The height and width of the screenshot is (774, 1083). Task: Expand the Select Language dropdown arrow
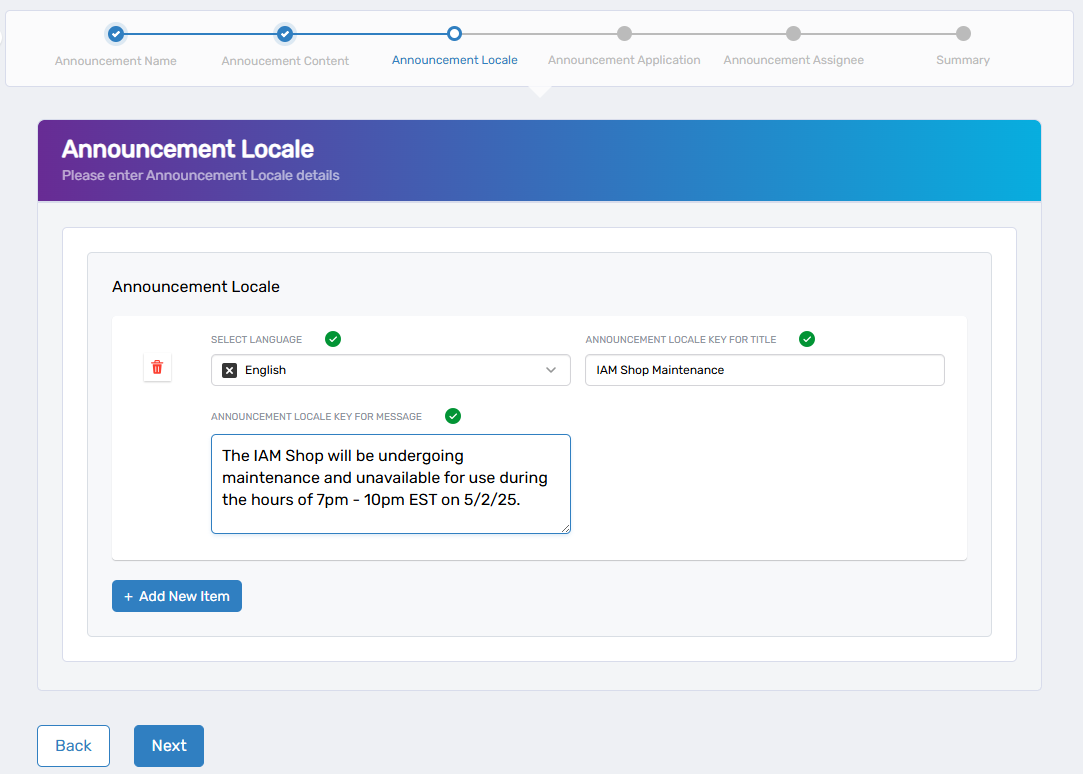tap(551, 370)
